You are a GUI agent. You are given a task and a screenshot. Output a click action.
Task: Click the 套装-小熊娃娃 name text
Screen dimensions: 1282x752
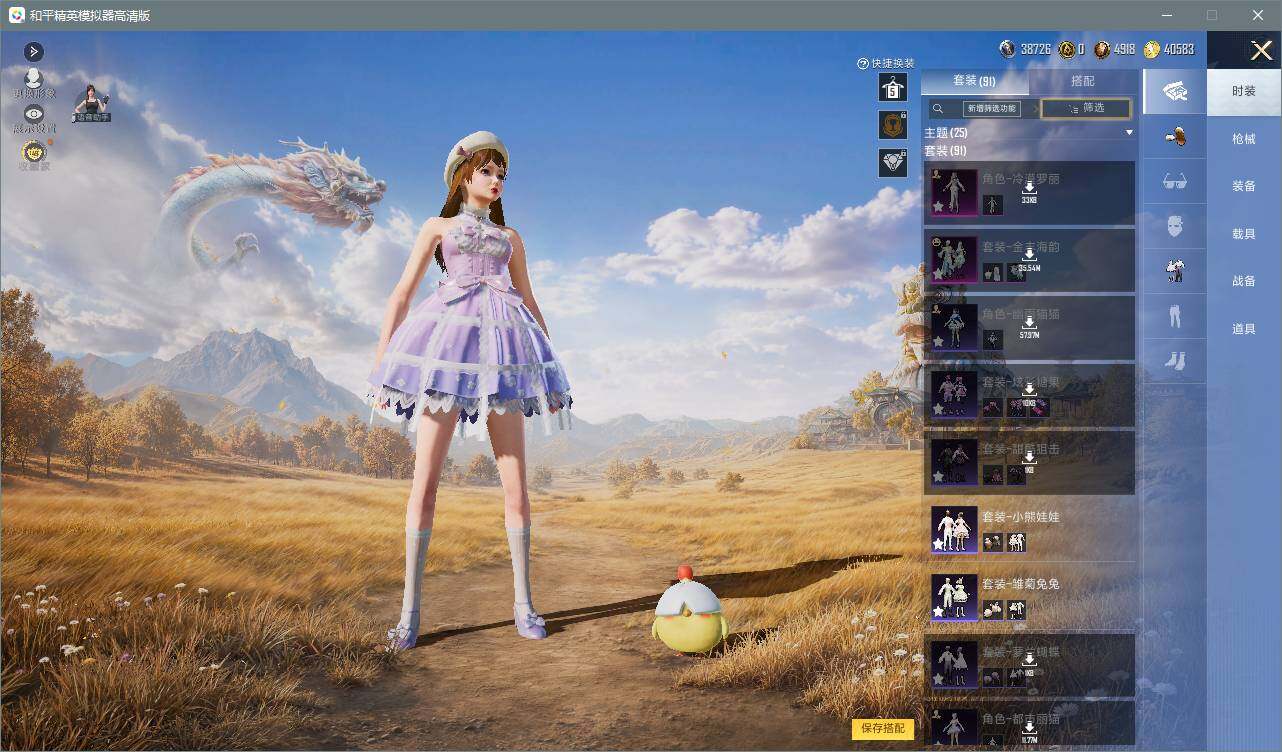pyautogui.click(x=1020, y=517)
